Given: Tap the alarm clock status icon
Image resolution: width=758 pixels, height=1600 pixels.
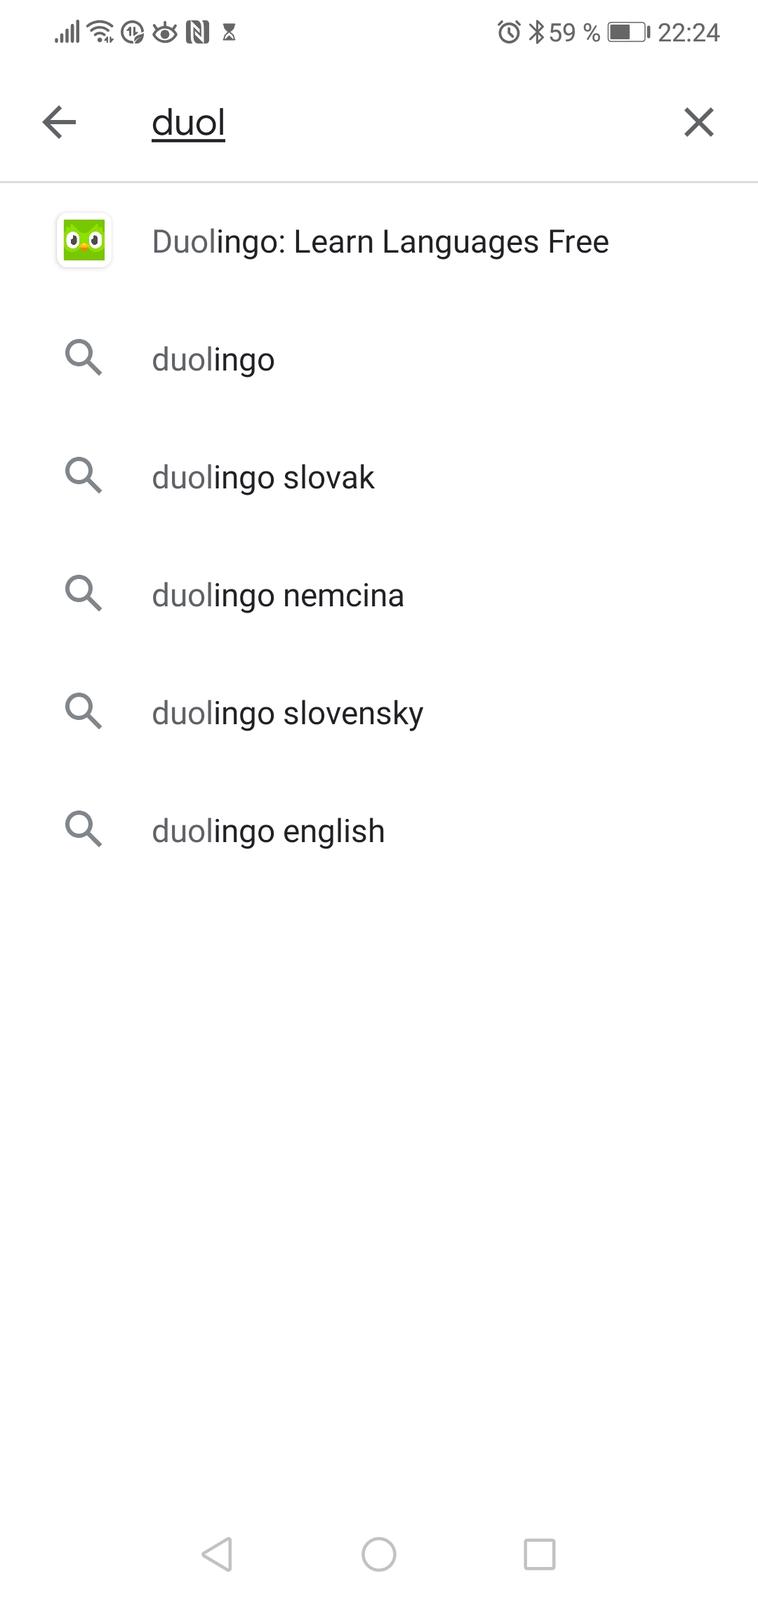Looking at the screenshot, I should coord(508,33).
